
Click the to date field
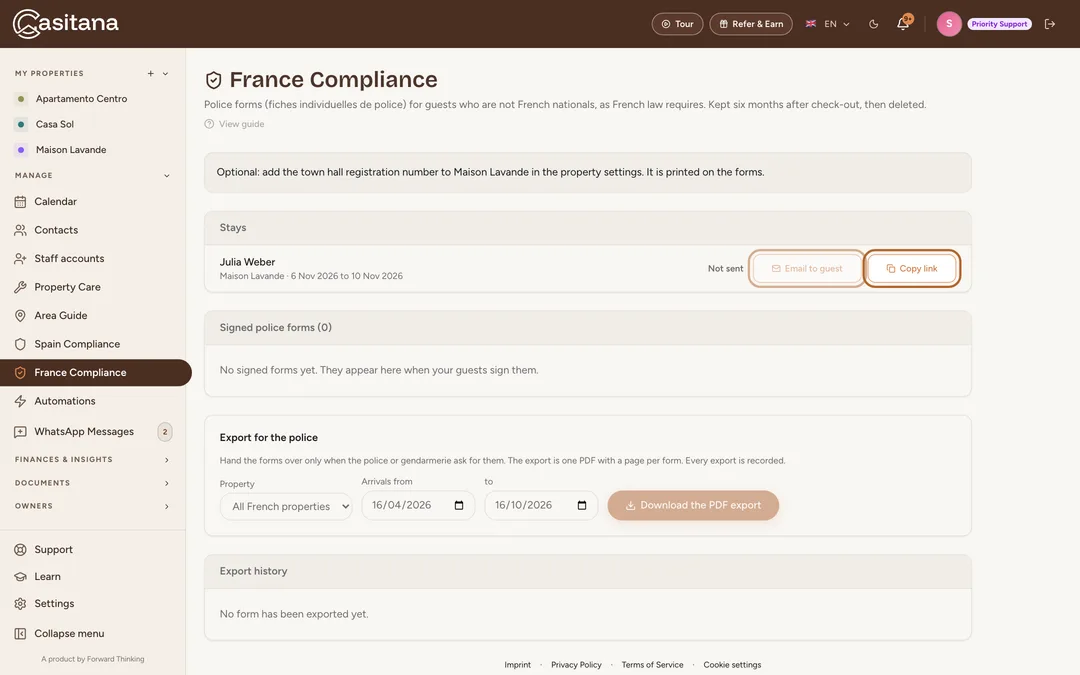541,506
